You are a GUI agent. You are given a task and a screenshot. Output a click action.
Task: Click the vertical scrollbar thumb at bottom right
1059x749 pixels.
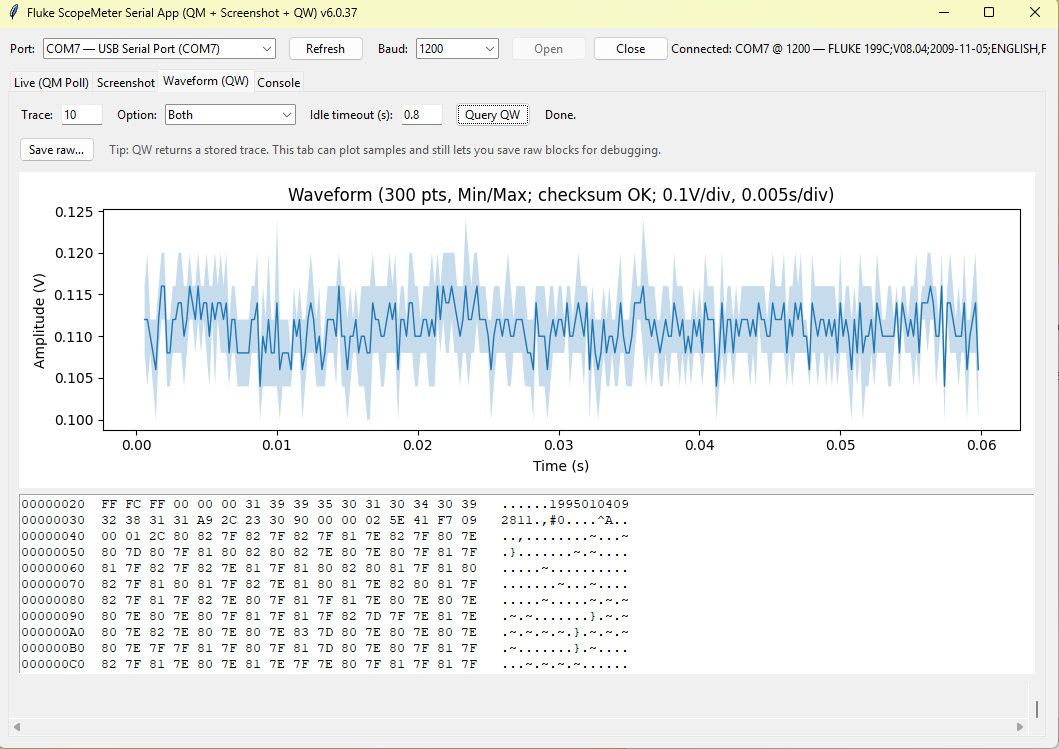(x=1036, y=708)
